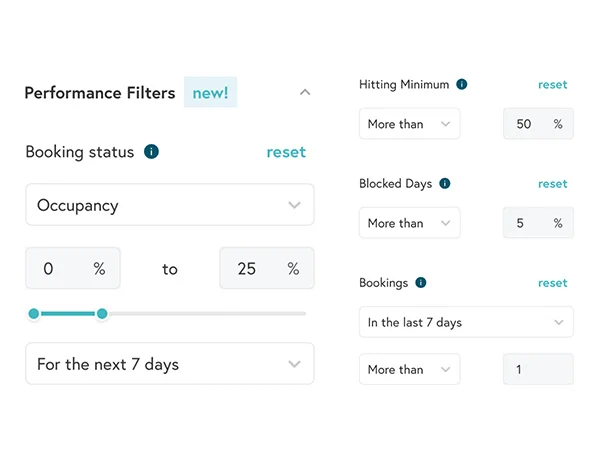Open Hitting Minimum 'More than' dropdown
This screenshot has width=600, height=461.
[x=410, y=124]
